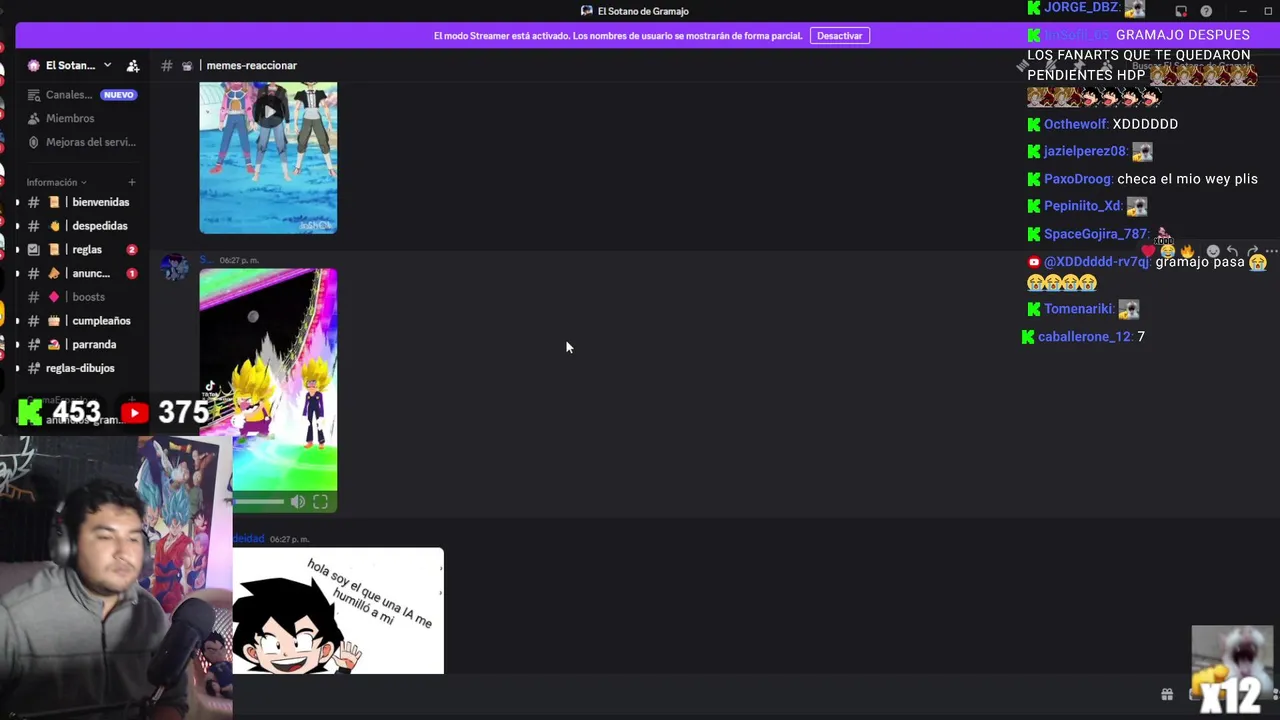Click the NUEVO badge beside Canales

(x=118, y=95)
